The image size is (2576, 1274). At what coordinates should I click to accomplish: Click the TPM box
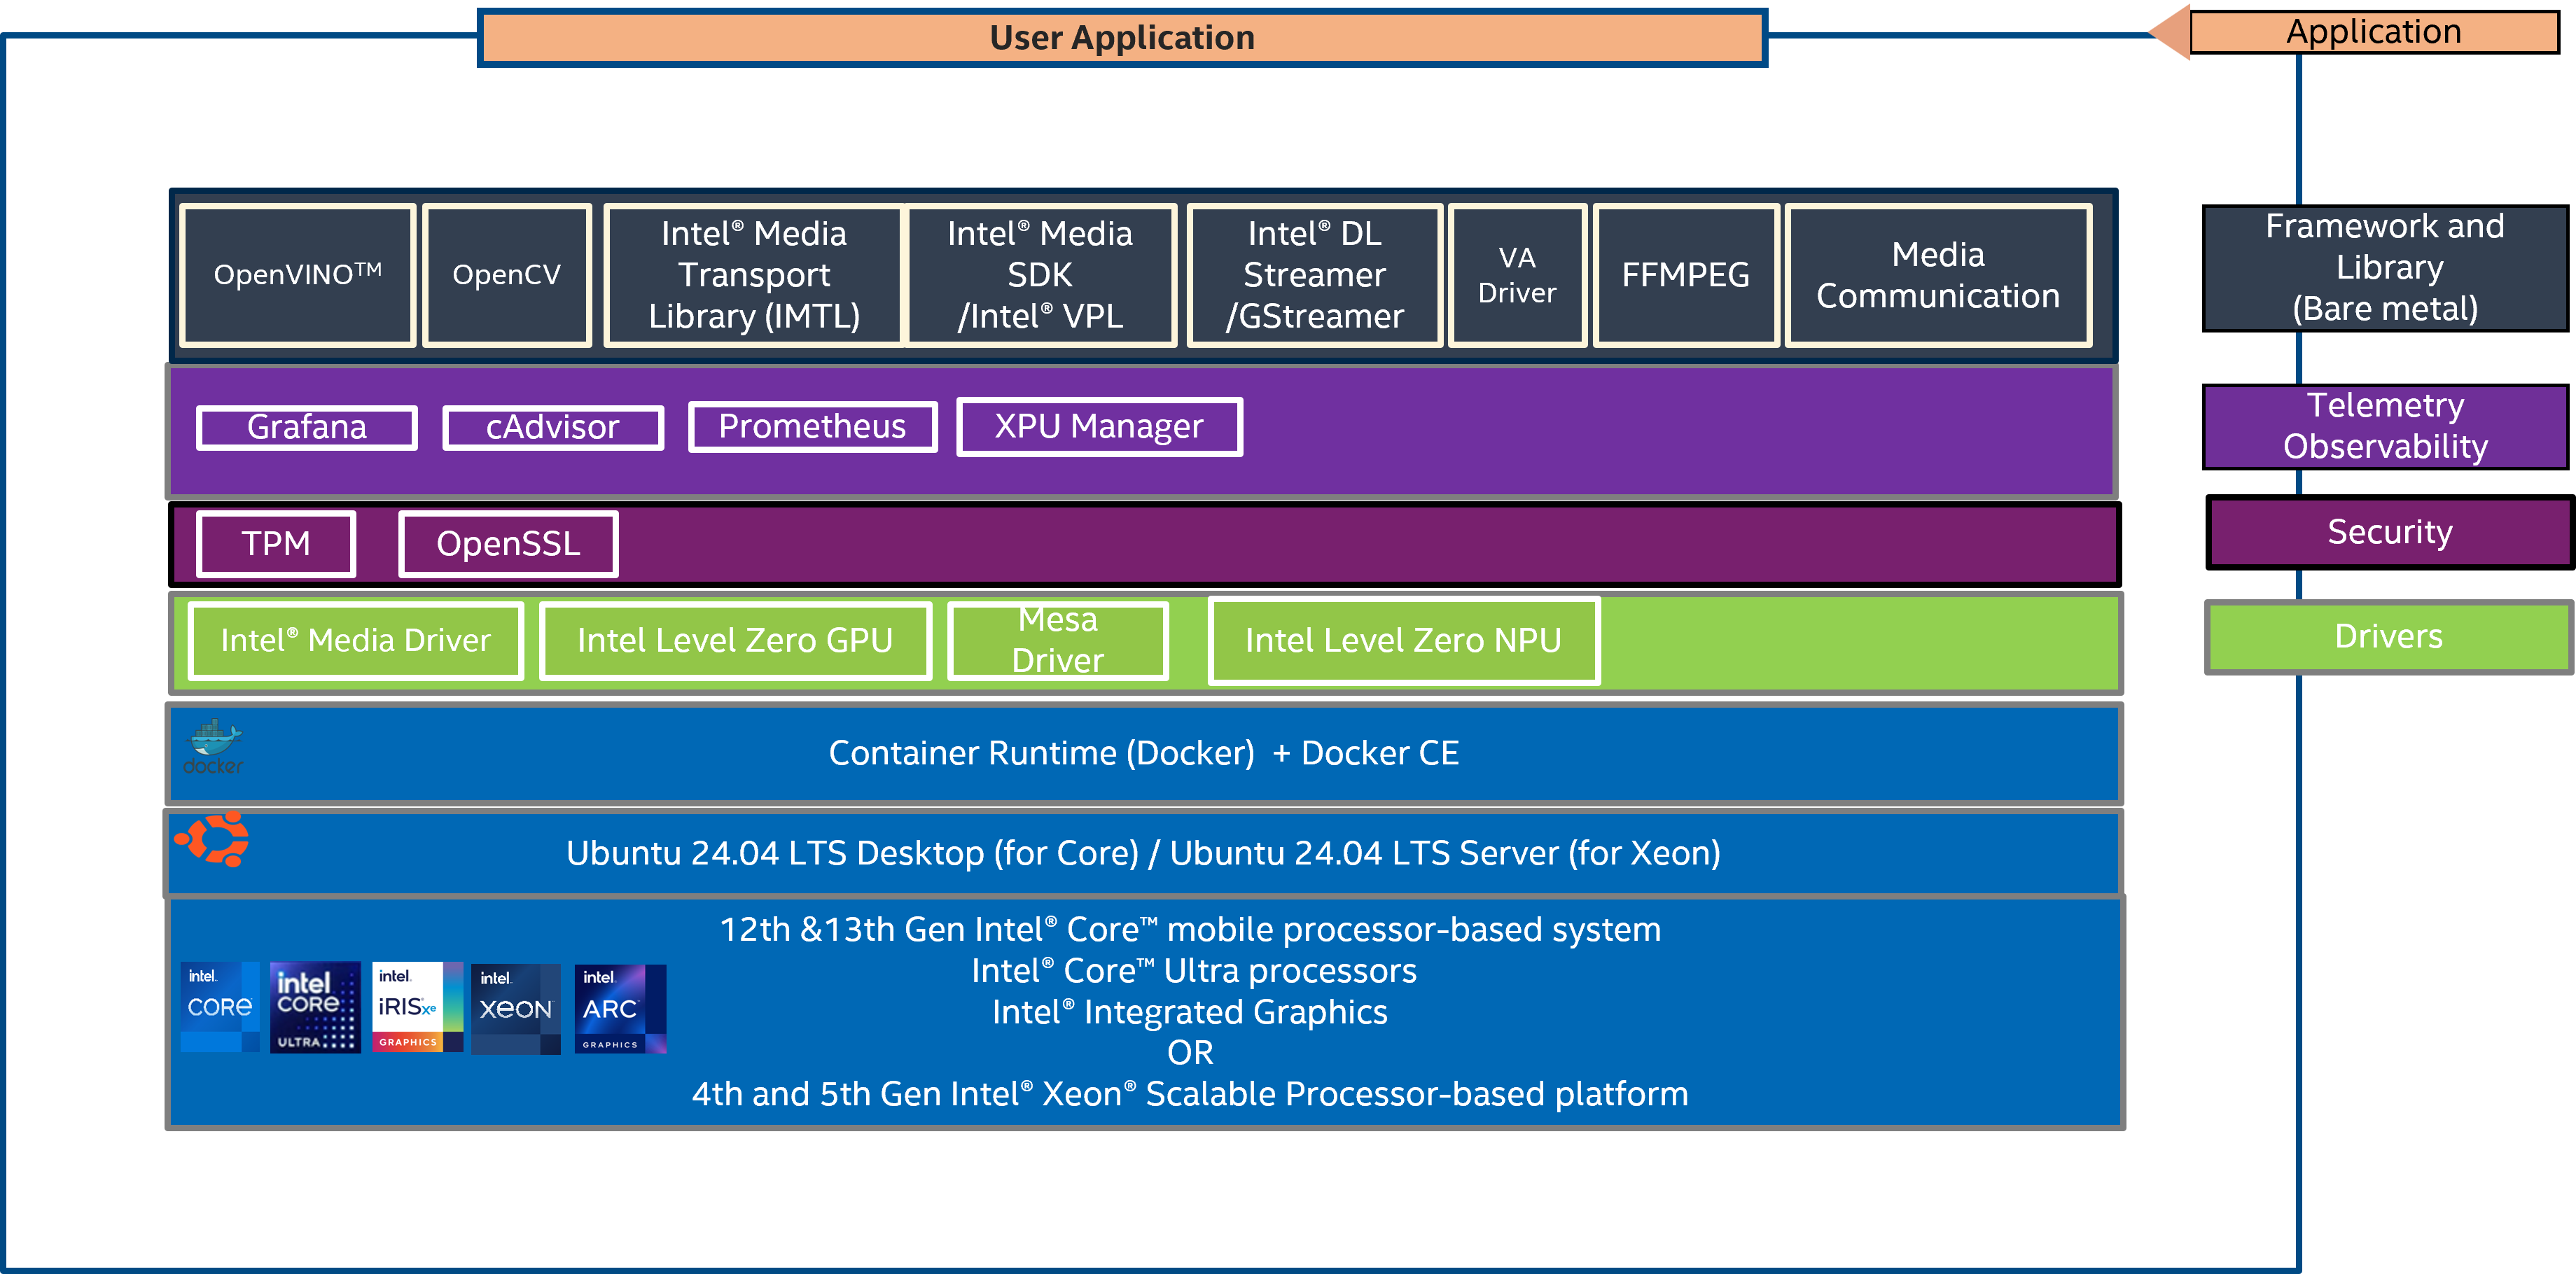[276, 544]
